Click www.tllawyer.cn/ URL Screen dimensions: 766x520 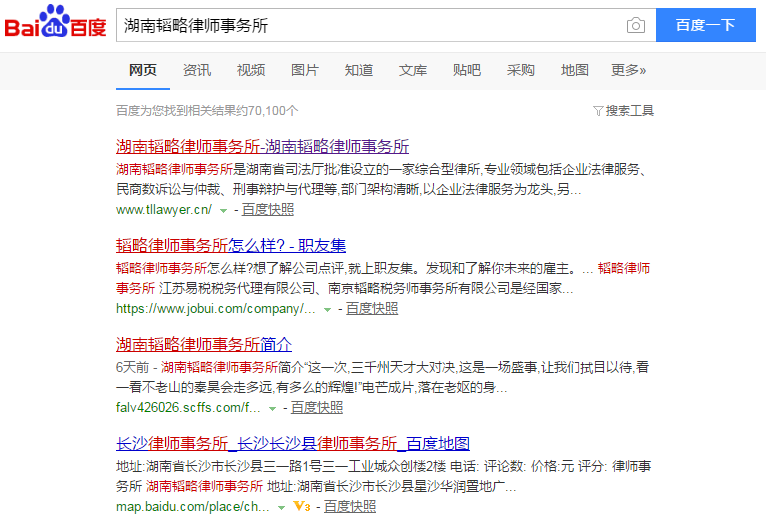point(164,210)
